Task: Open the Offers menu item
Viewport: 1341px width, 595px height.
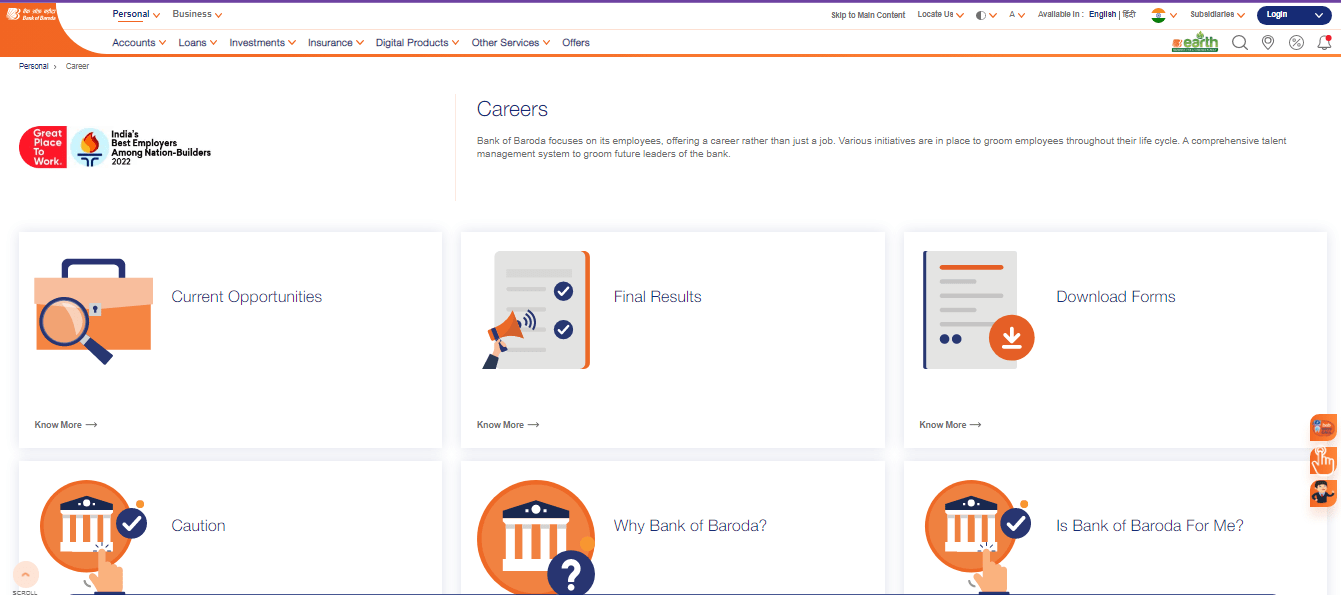Action: click(576, 42)
